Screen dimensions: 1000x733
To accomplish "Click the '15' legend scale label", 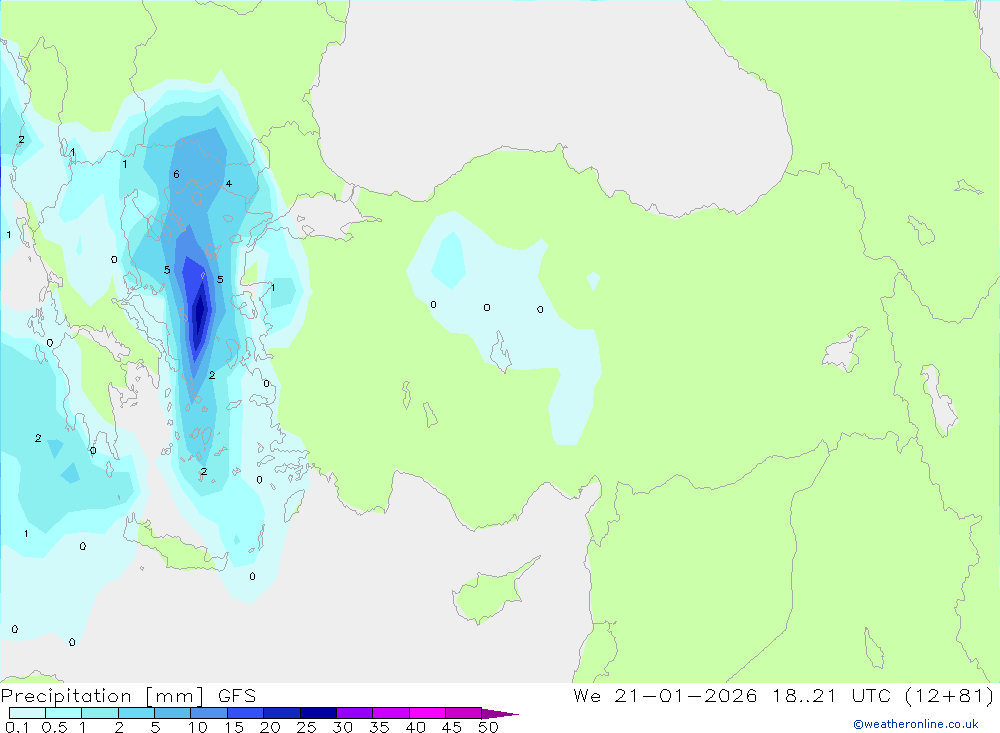I will 234,727.
